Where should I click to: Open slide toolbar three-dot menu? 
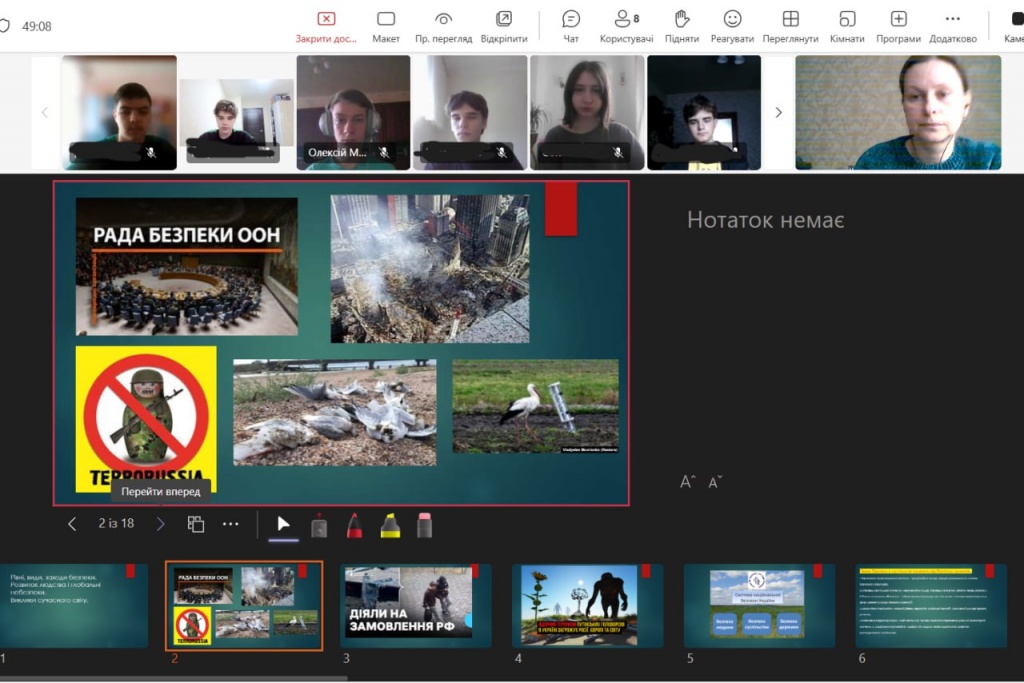click(x=231, y=524)
